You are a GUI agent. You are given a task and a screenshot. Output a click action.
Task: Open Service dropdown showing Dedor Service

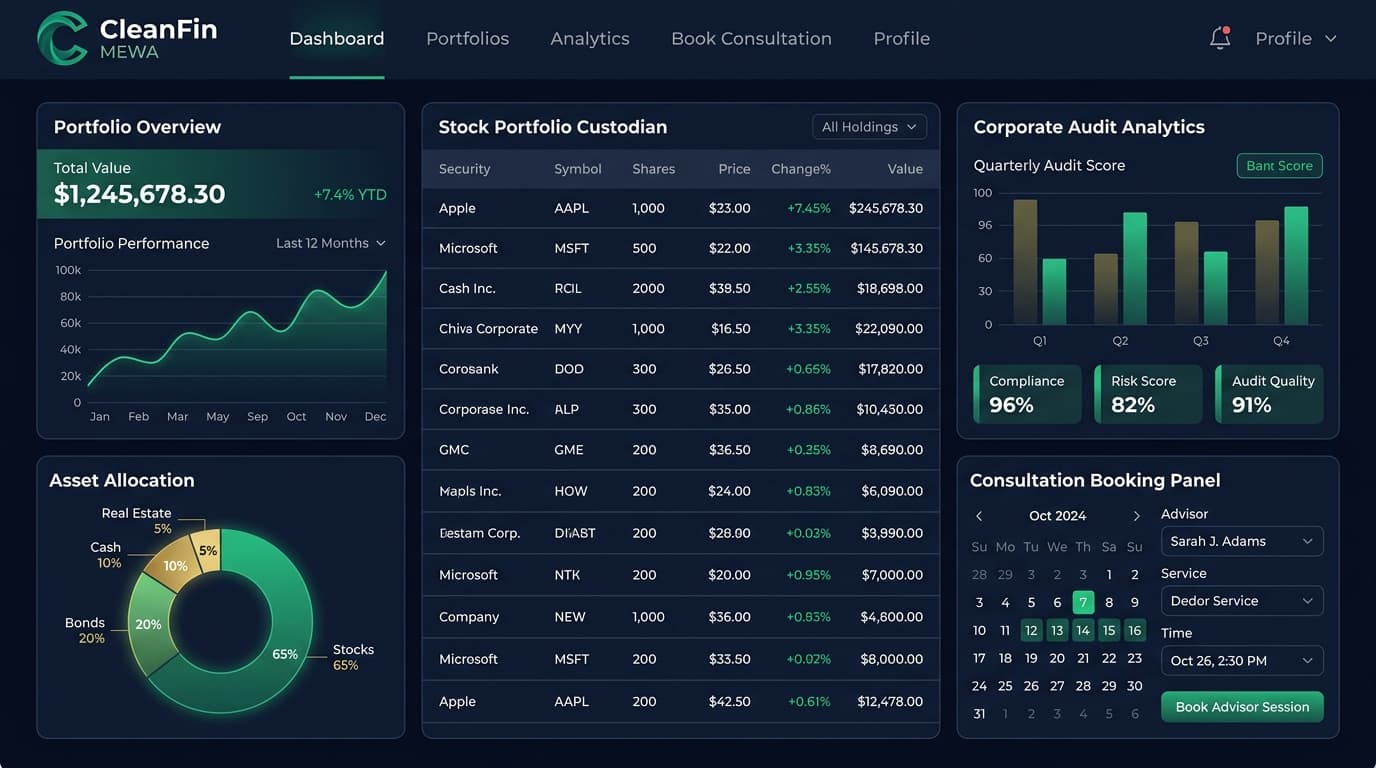pos(1242,601)
